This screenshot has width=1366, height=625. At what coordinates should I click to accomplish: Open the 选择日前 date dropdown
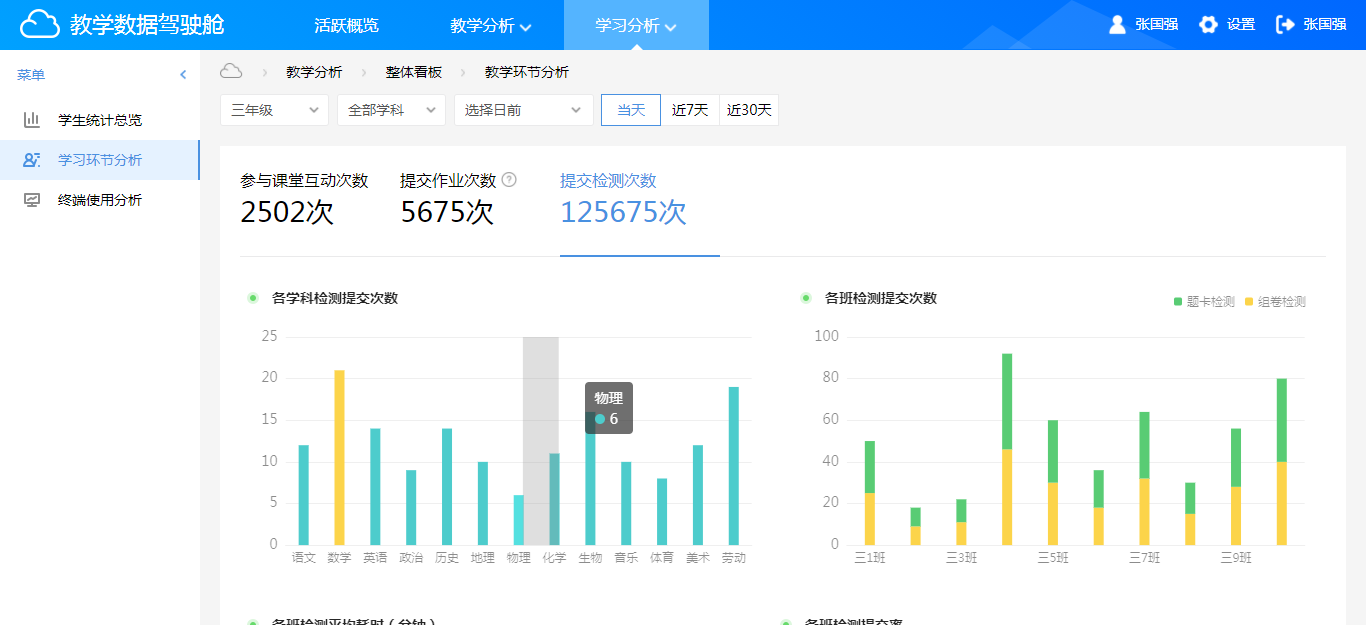523,110
